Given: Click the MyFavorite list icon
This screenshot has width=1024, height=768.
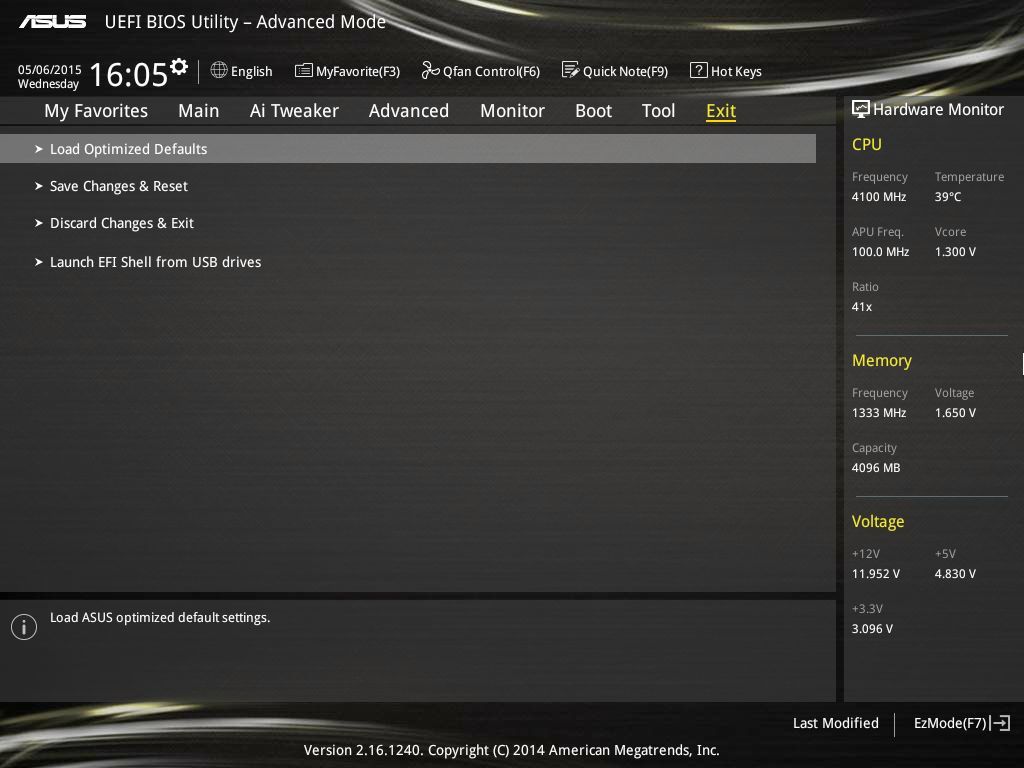Looking at the screenshot, I should (304, 71).
